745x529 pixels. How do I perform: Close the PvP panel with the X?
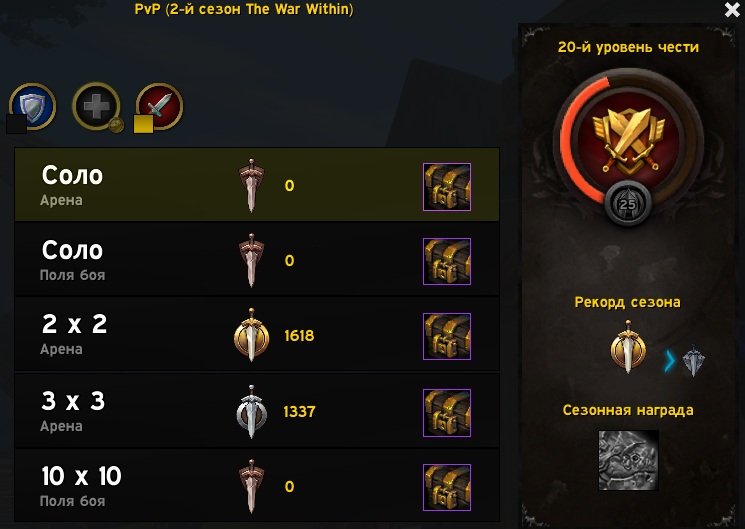(x=732, y=10)
